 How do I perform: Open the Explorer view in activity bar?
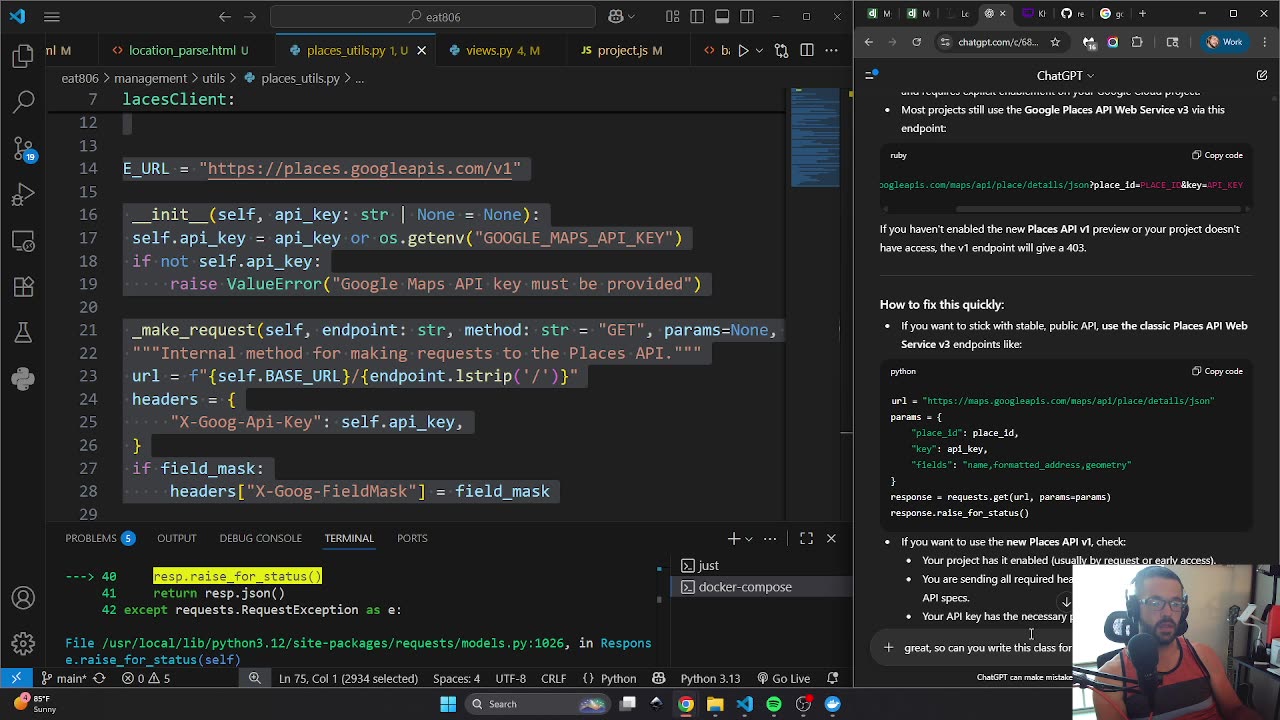pyautogui.click(x=23, y=56)
